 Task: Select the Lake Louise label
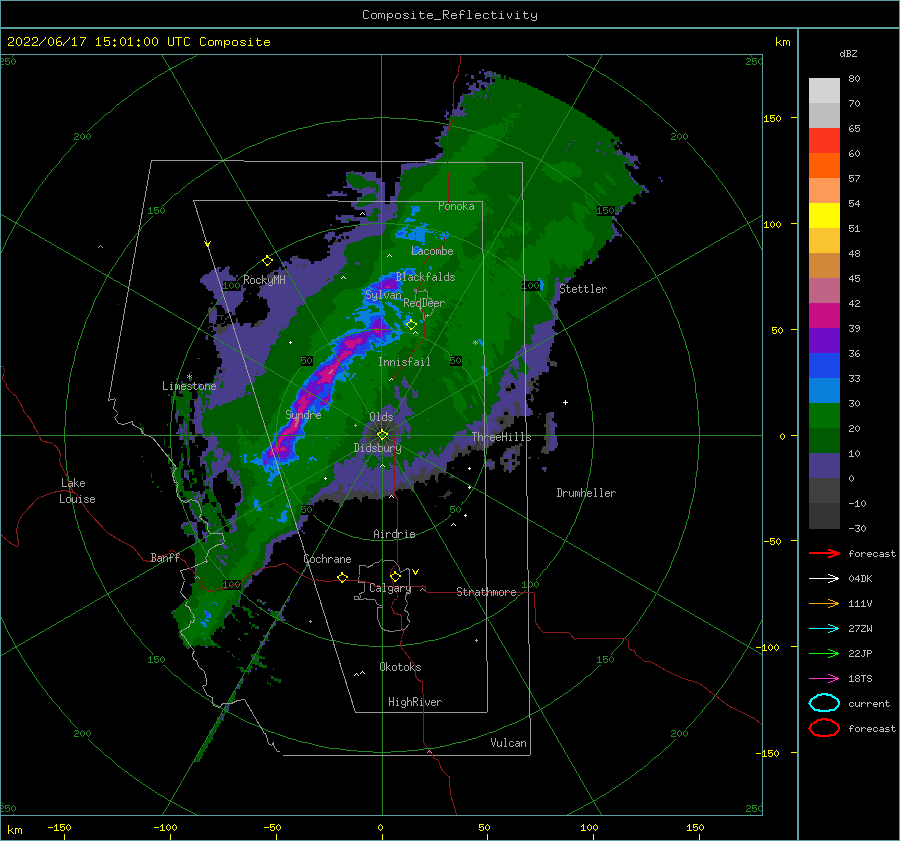tap(77, 491)
